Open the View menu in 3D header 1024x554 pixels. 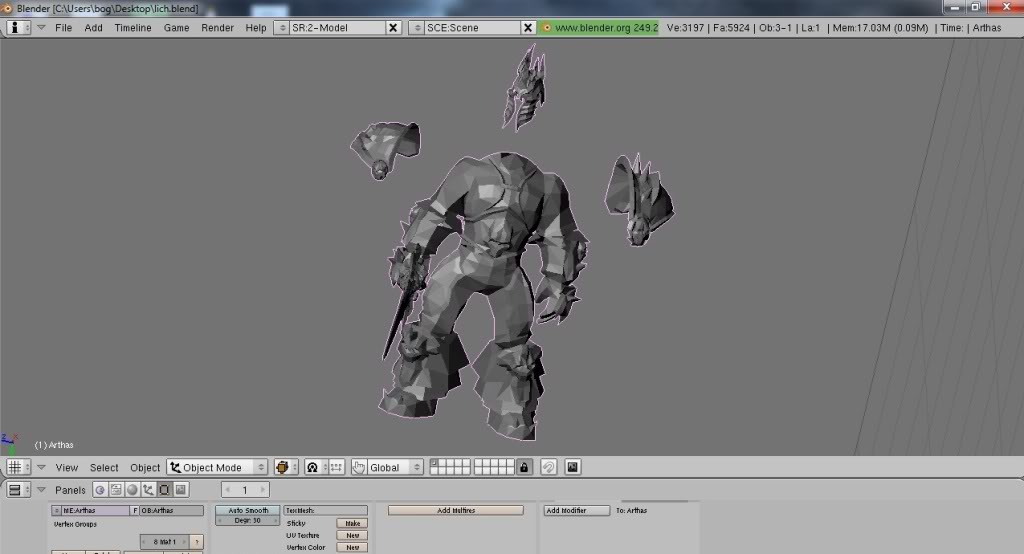pyautogui.click(x=67, y=468)
